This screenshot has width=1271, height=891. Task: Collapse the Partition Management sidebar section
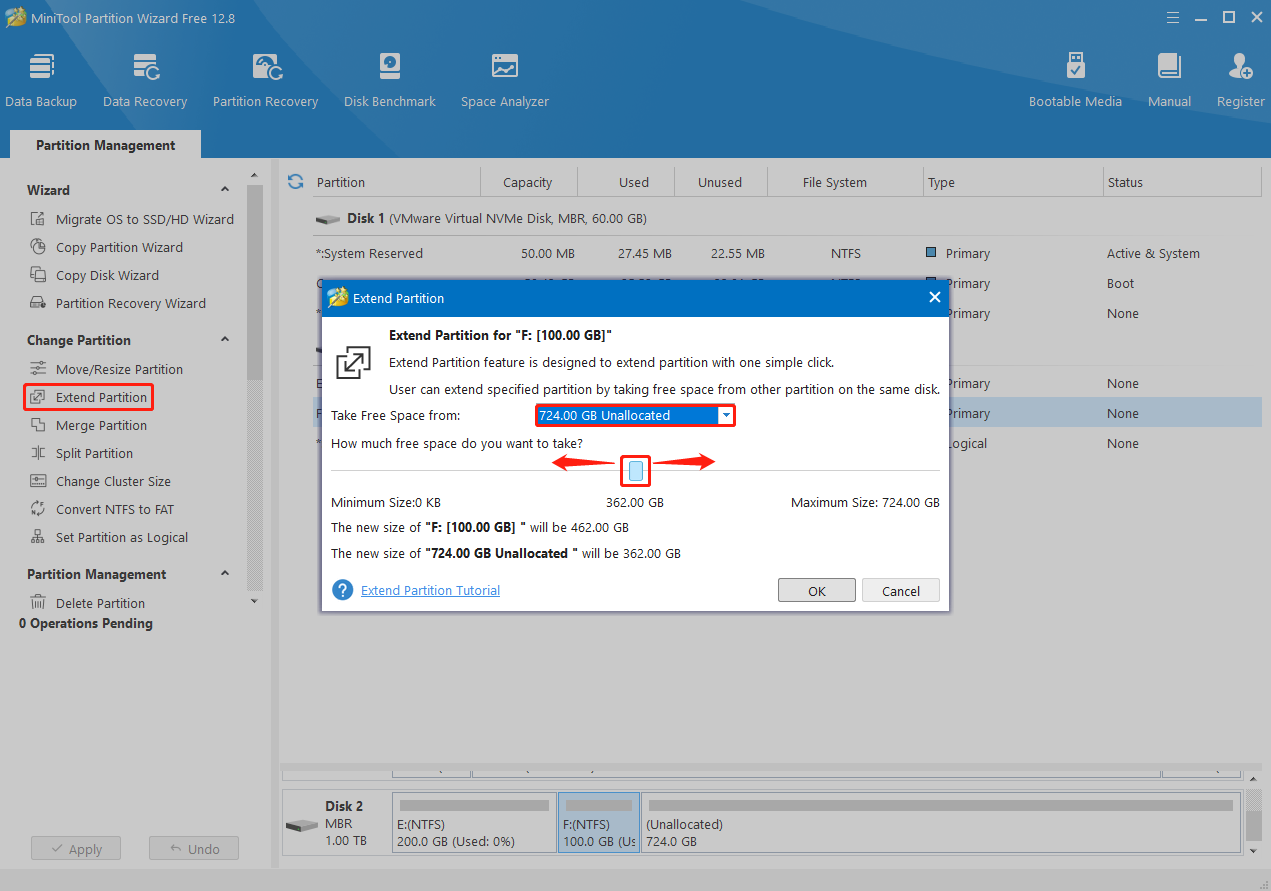pos(224,574)
